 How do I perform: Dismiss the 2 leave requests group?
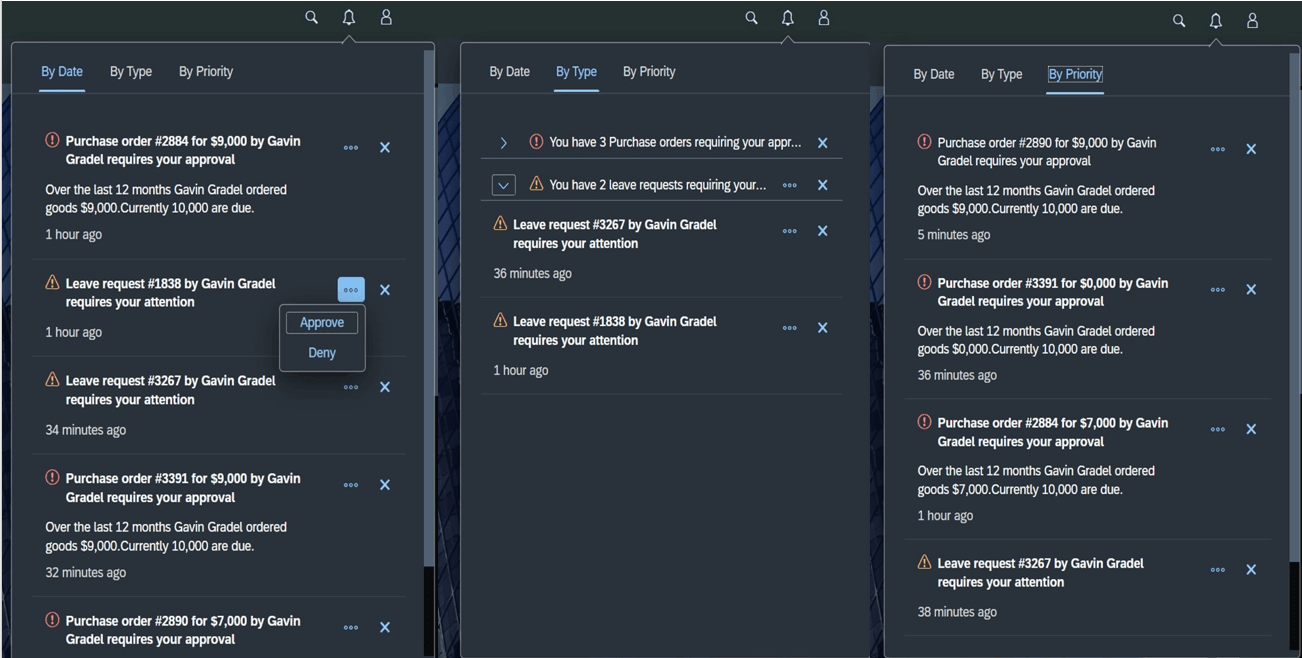[823, 185]
